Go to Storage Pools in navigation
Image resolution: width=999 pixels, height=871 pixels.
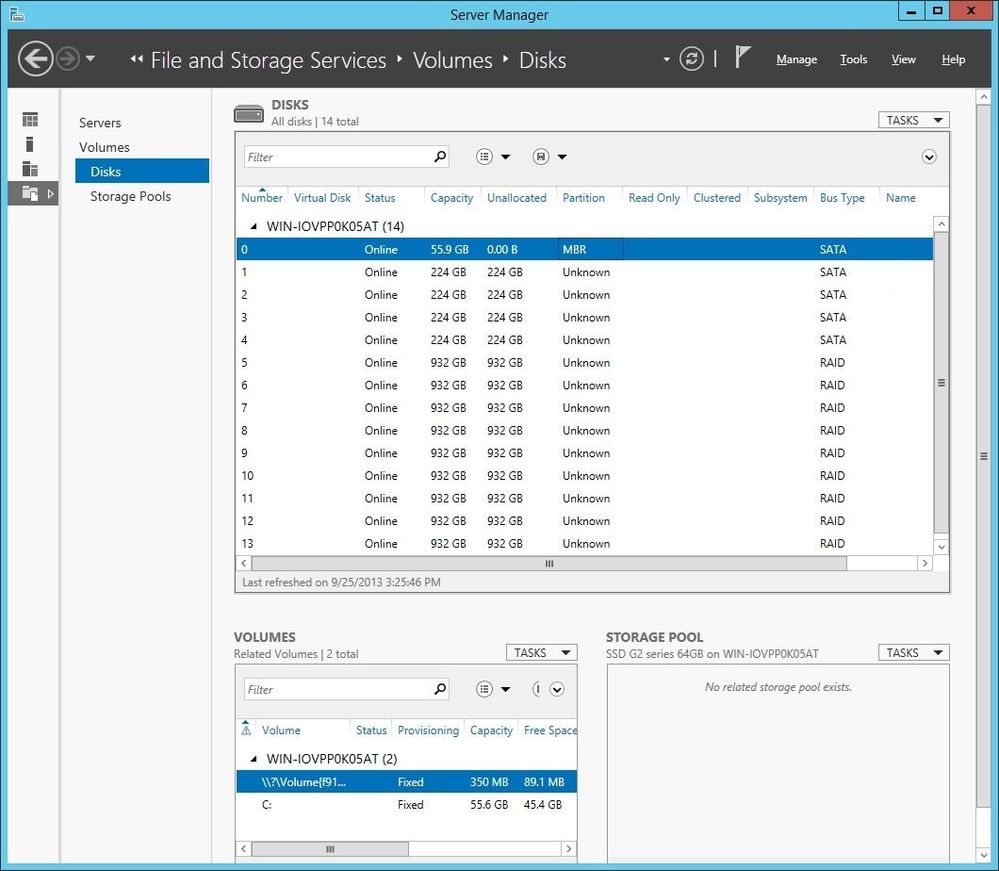(x=131, y=196)
